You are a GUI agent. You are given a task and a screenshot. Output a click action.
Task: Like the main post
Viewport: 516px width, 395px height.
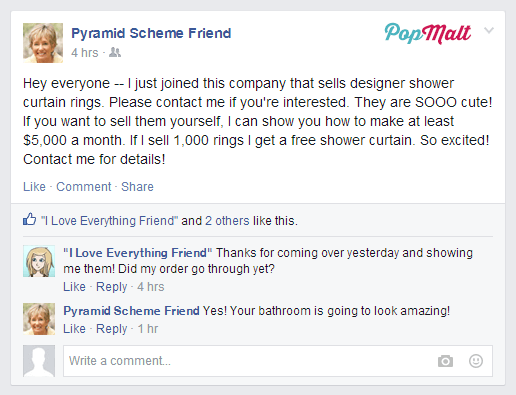click(x=34, y=187)
